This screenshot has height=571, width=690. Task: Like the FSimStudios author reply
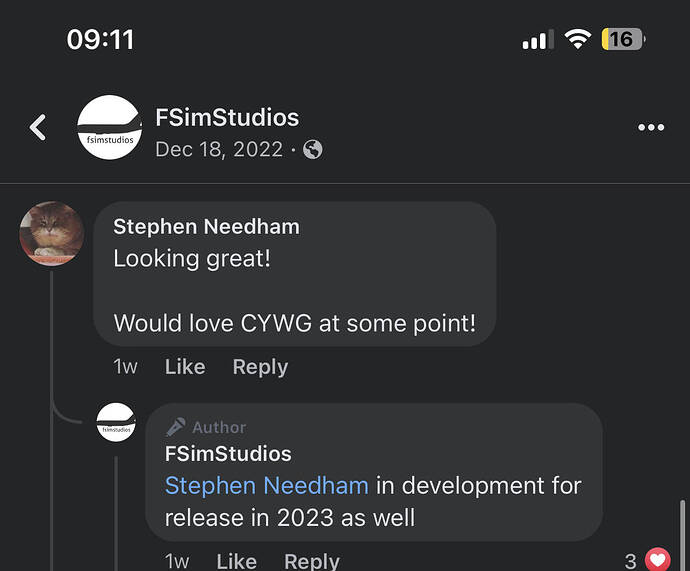coord(237,561)
